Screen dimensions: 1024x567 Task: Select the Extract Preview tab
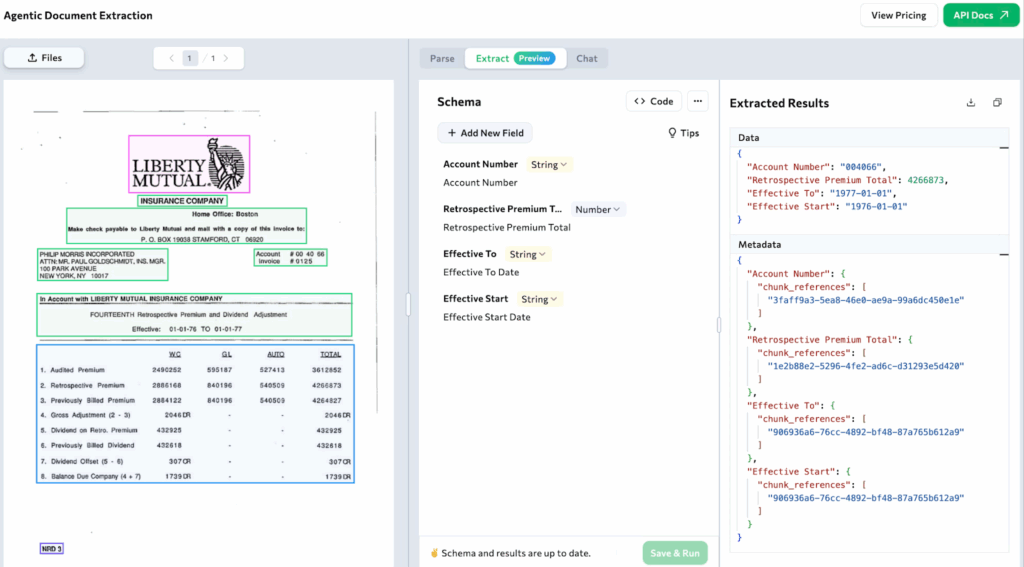(515, 58)
